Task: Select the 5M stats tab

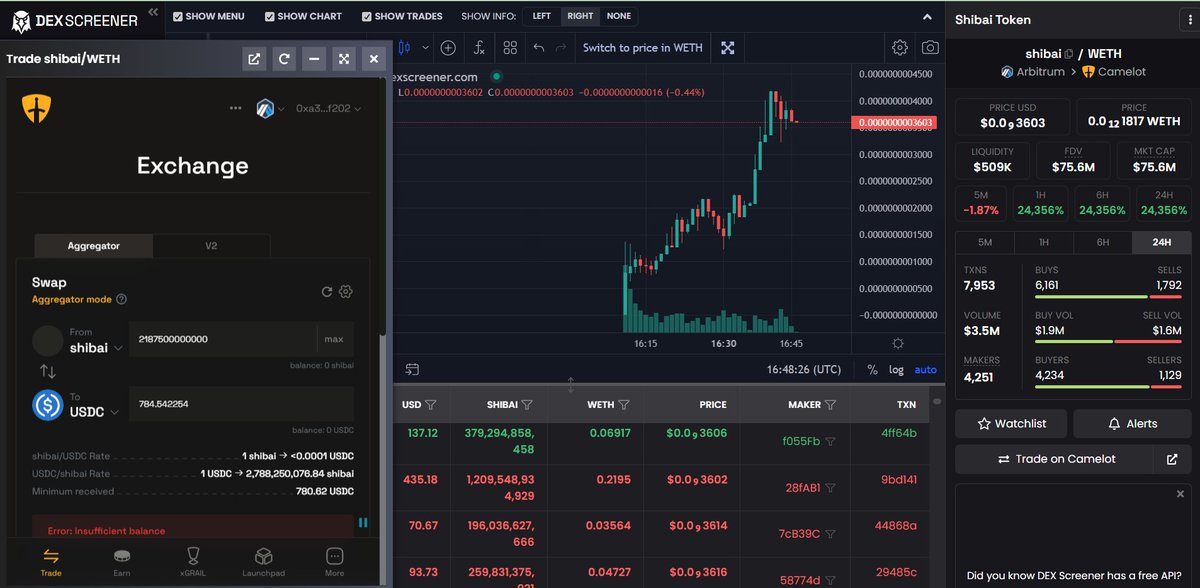Action: click(985, 242)
